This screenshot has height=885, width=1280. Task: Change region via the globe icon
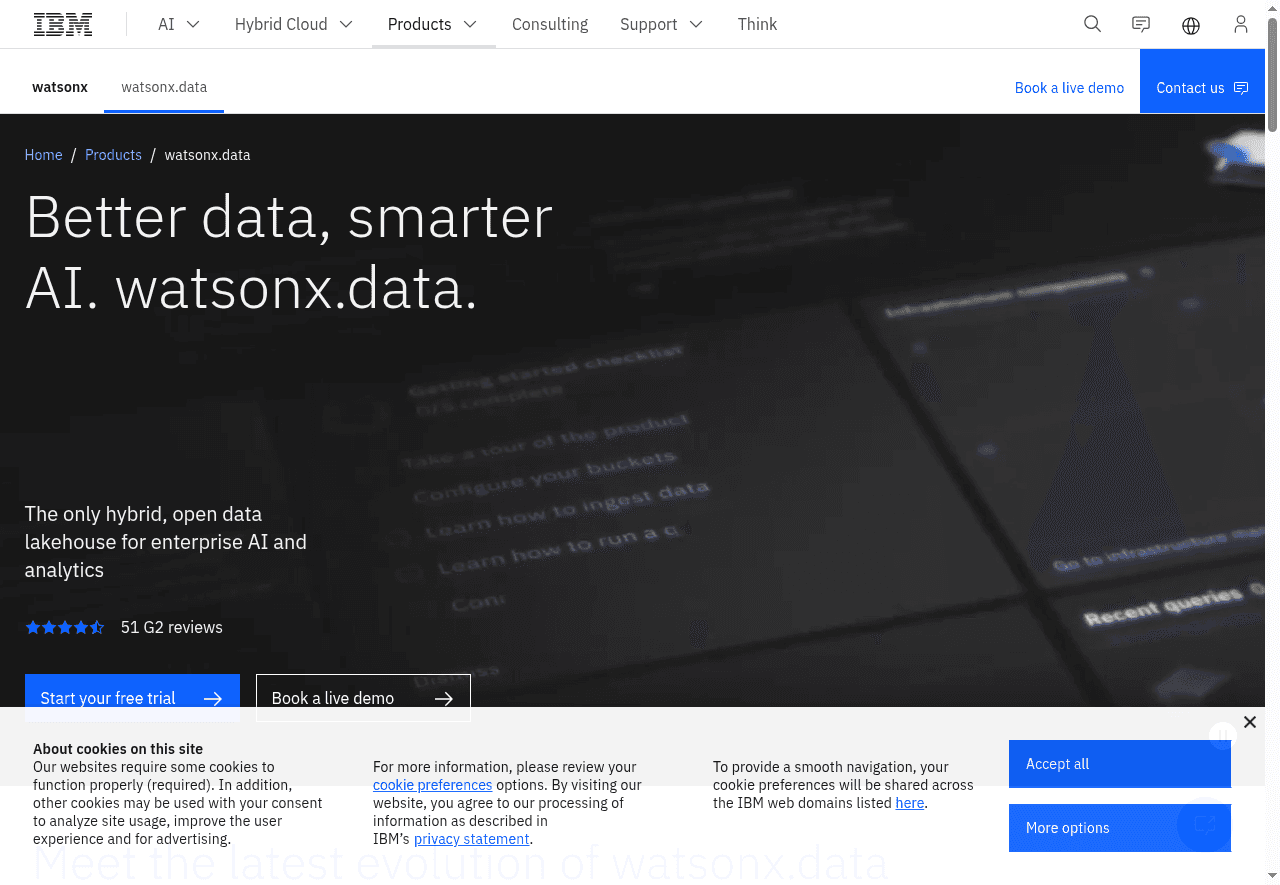pos(1191,24)
